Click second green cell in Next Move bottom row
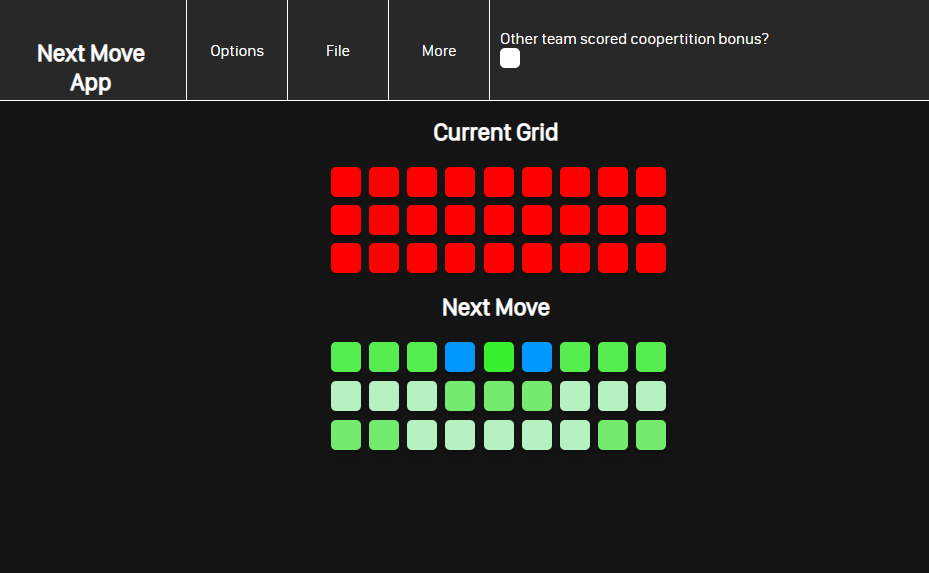 (384, 435)
